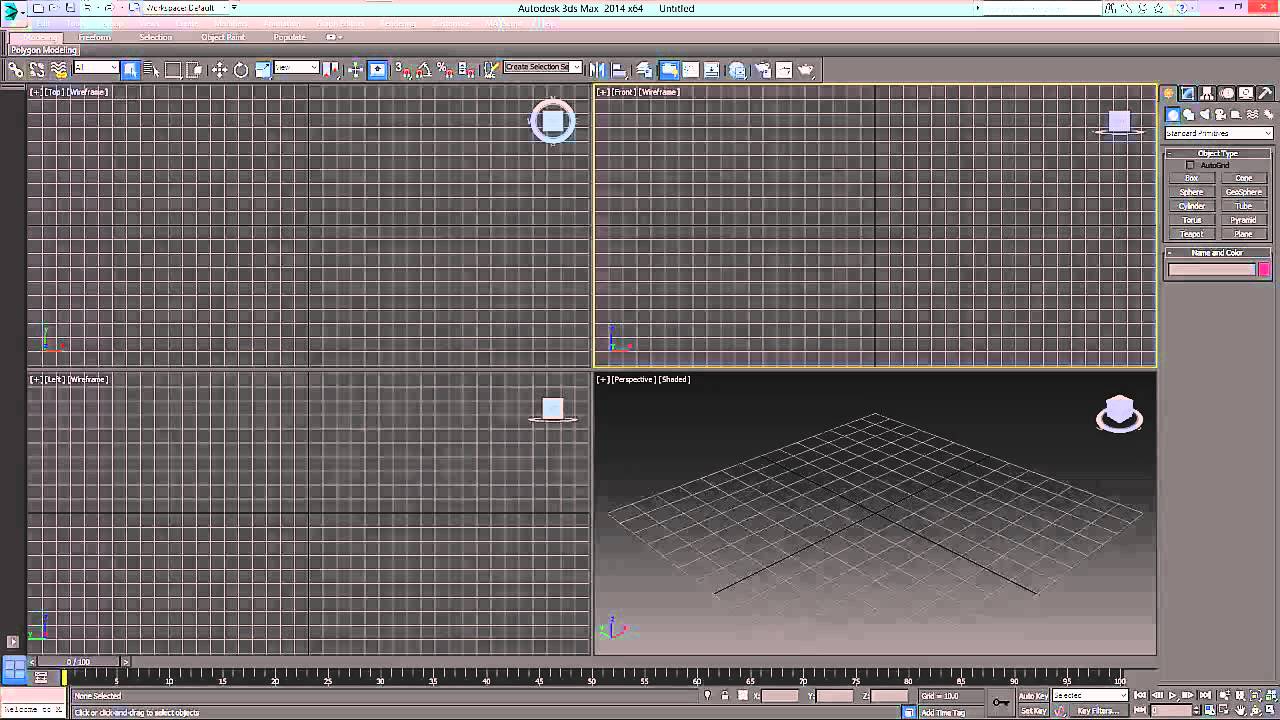The height and width of the screenshot is (720, 1280).
Task: Select the Link tool in main toolbar
Action: pyautogui.click(x=16, y=70)
